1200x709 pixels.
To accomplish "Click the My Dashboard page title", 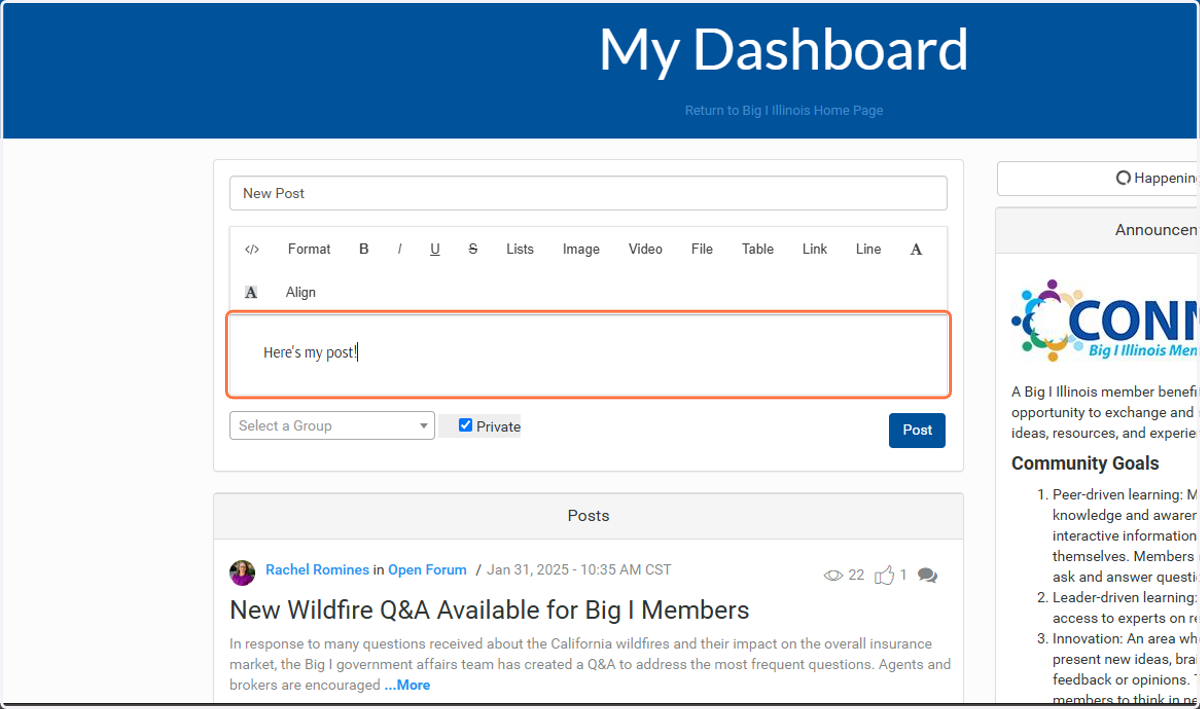I will click(784, 49).
